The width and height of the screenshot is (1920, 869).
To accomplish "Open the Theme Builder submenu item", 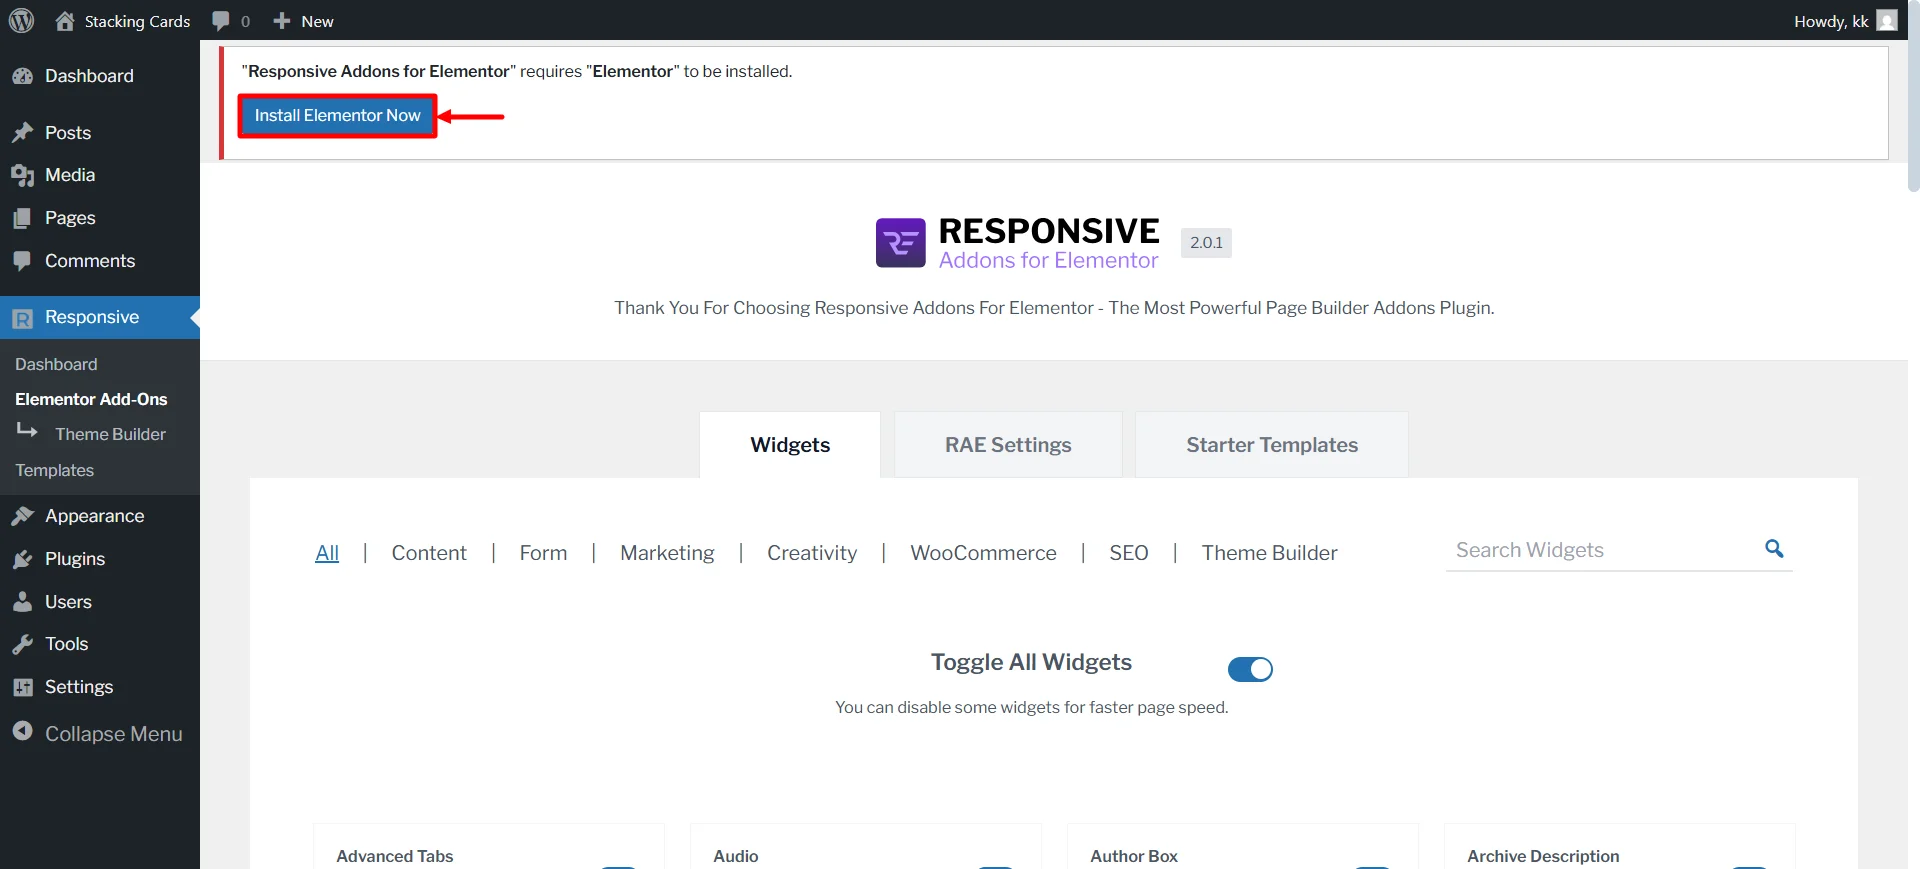I will (110, 434).
